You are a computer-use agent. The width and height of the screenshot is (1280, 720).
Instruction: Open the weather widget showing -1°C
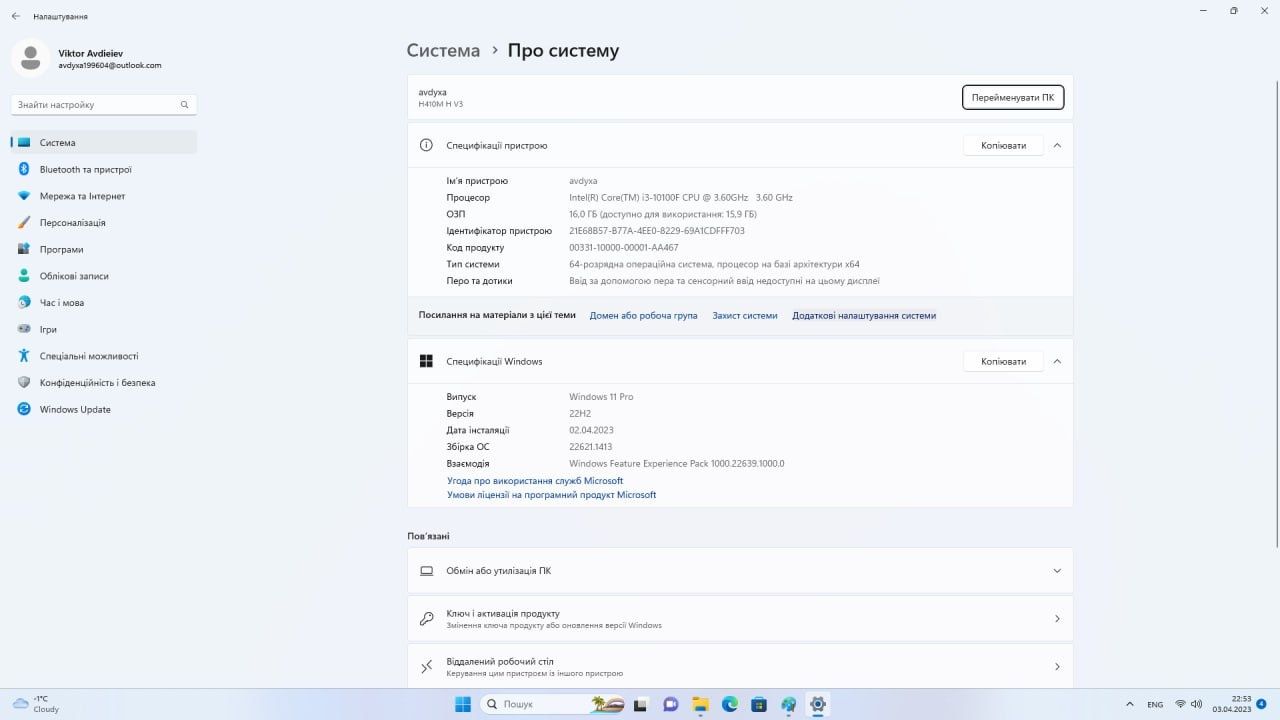[36, 704]
